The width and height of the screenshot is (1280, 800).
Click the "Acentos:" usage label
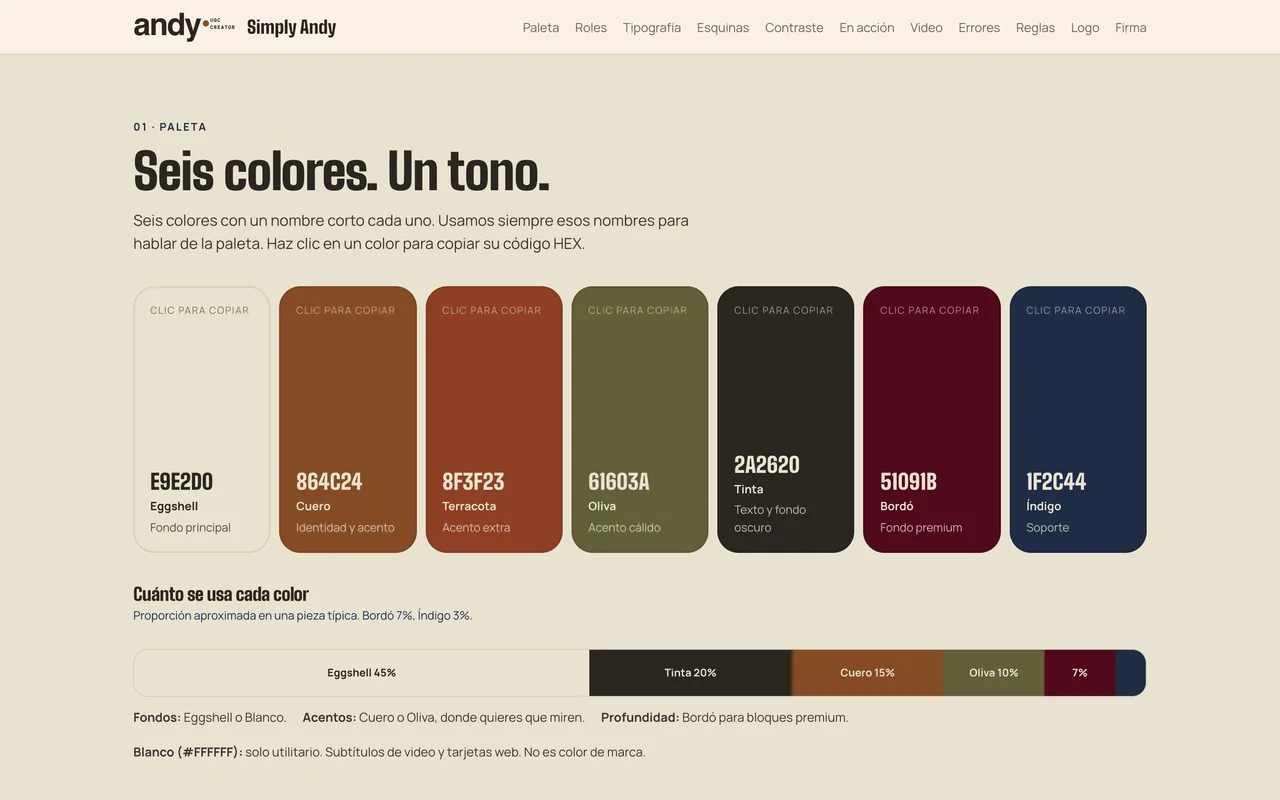tap(329, 717)
